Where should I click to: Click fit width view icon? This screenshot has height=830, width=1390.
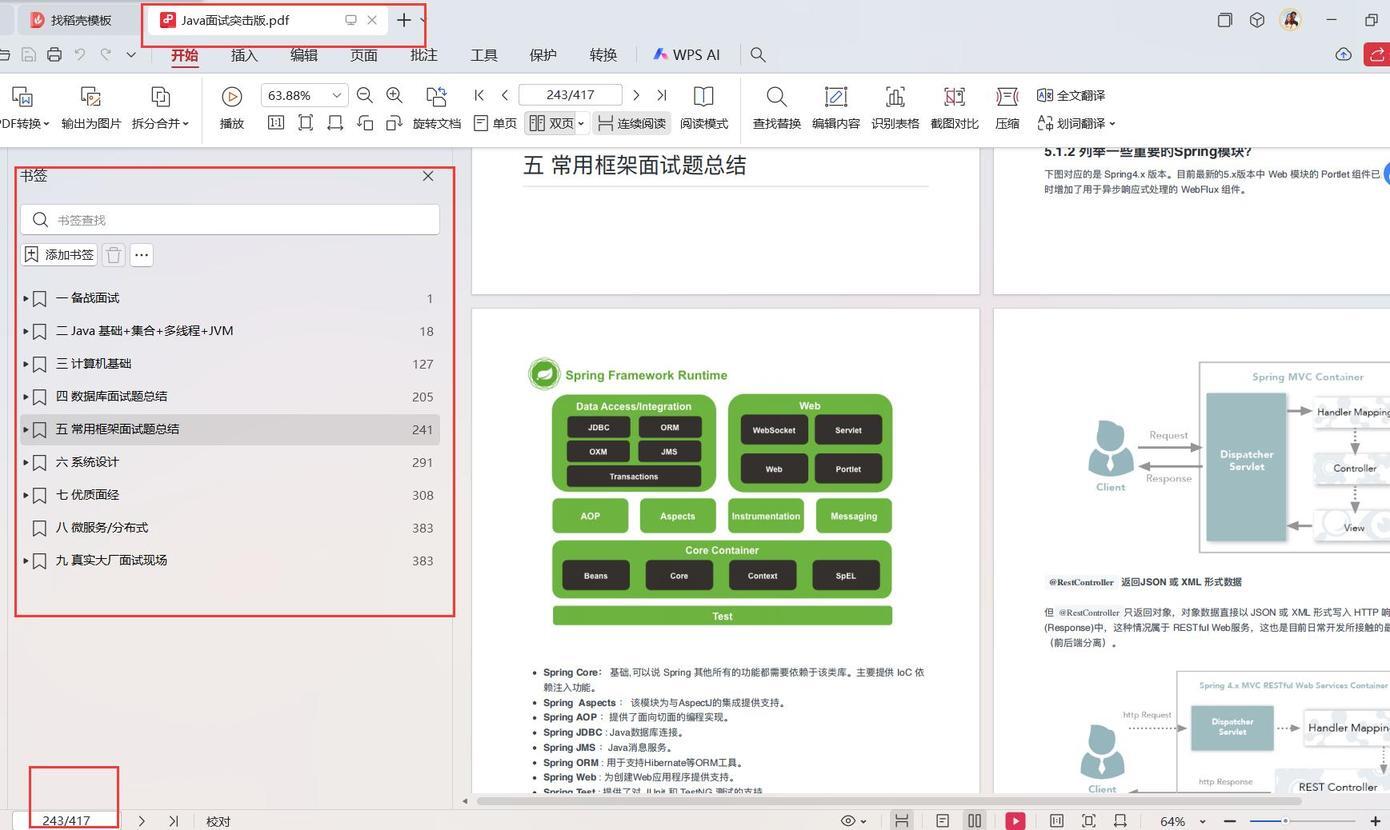pyautogui.click(x=335, y=123)
